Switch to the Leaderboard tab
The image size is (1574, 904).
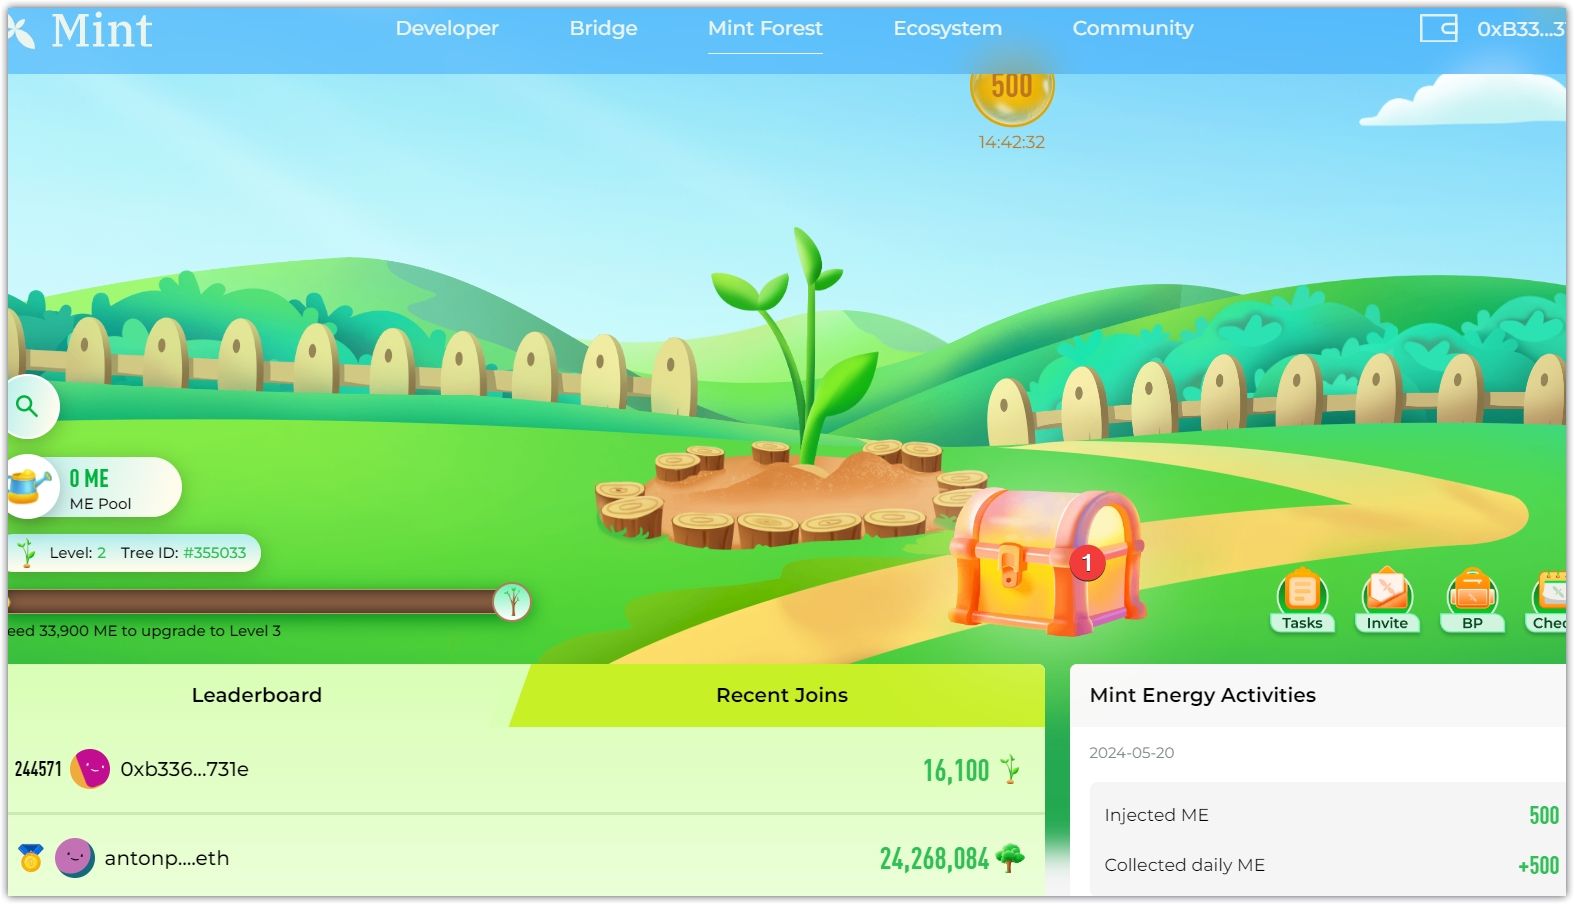click(257, 695)
